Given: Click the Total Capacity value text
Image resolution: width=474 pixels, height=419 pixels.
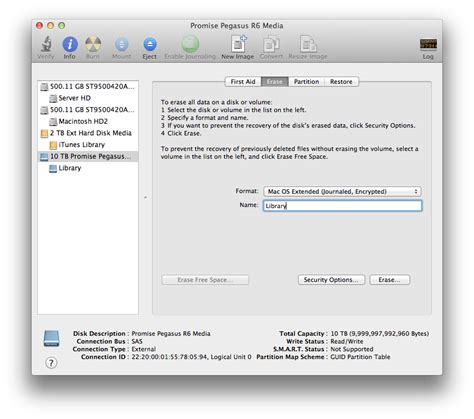Looking at the screenshot, I should click(380, 334).
